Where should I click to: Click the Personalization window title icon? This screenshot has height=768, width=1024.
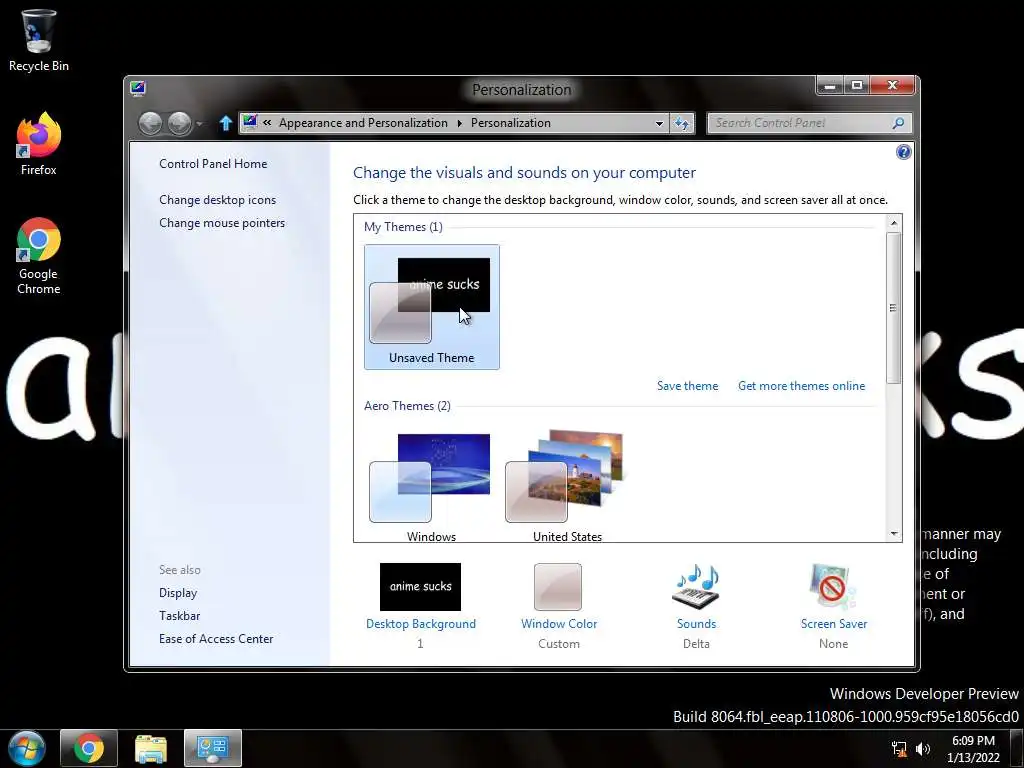pos(138,88)
